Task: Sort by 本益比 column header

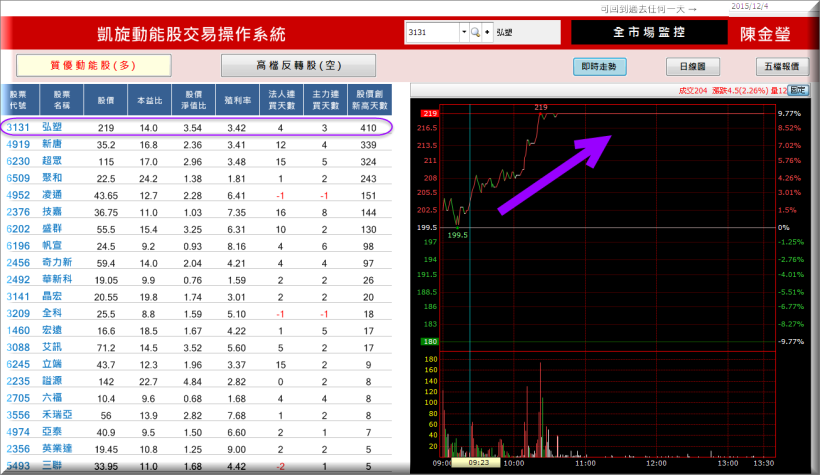Action: point(149,101)
